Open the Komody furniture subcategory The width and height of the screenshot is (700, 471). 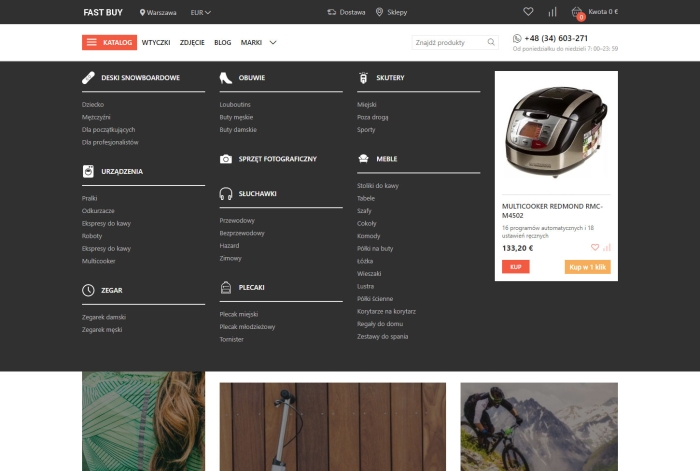369,236
